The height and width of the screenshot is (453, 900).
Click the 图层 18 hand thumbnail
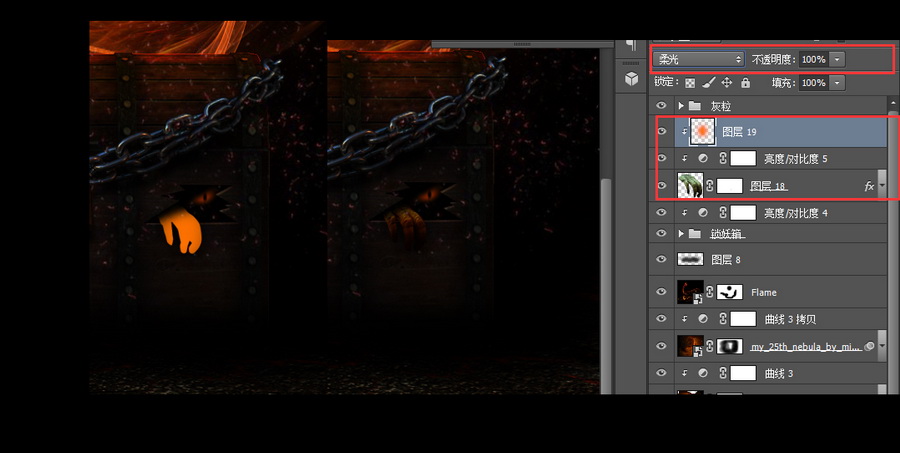[x=690, y=186]
